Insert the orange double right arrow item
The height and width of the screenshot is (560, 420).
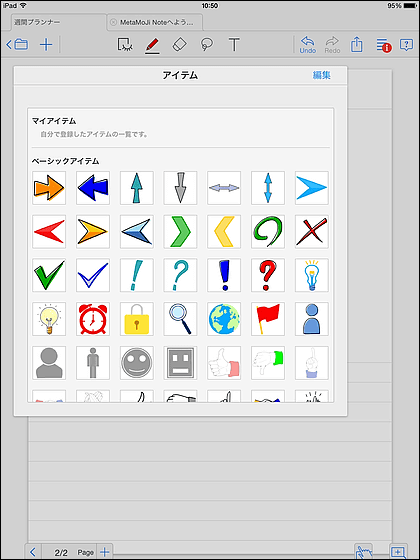click(x=49, y=188)
